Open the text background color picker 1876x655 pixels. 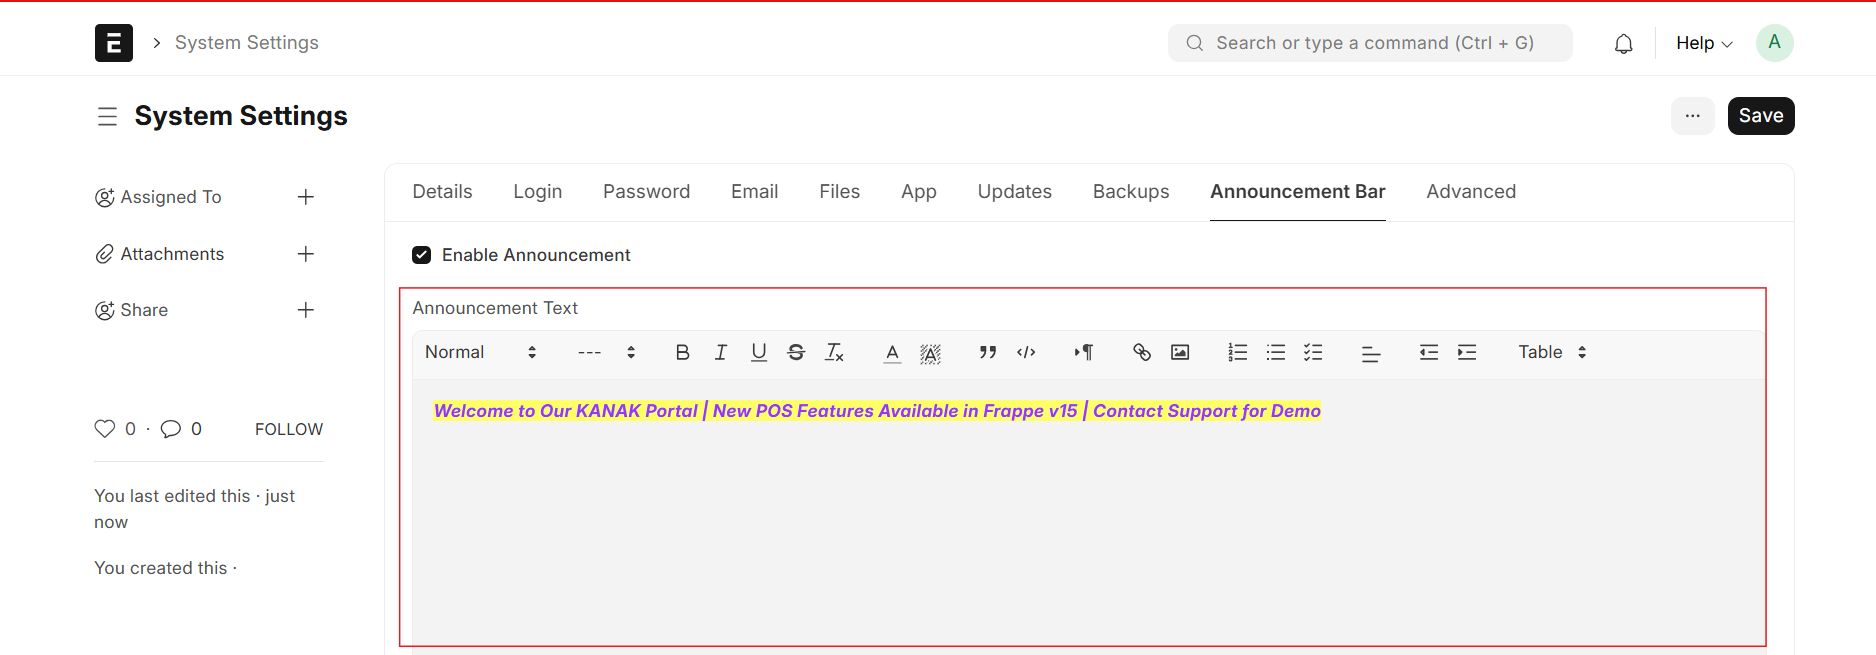930,352
